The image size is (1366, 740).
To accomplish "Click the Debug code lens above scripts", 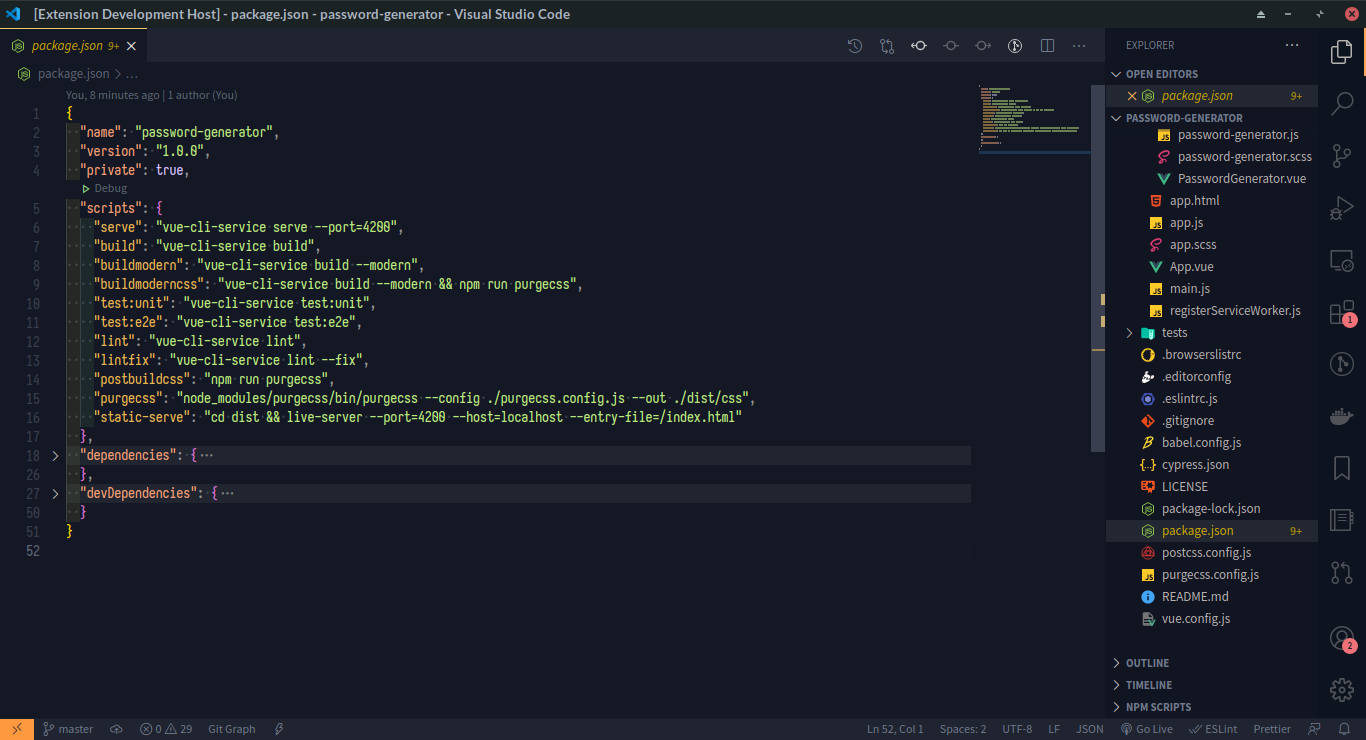I will point(105,188).
